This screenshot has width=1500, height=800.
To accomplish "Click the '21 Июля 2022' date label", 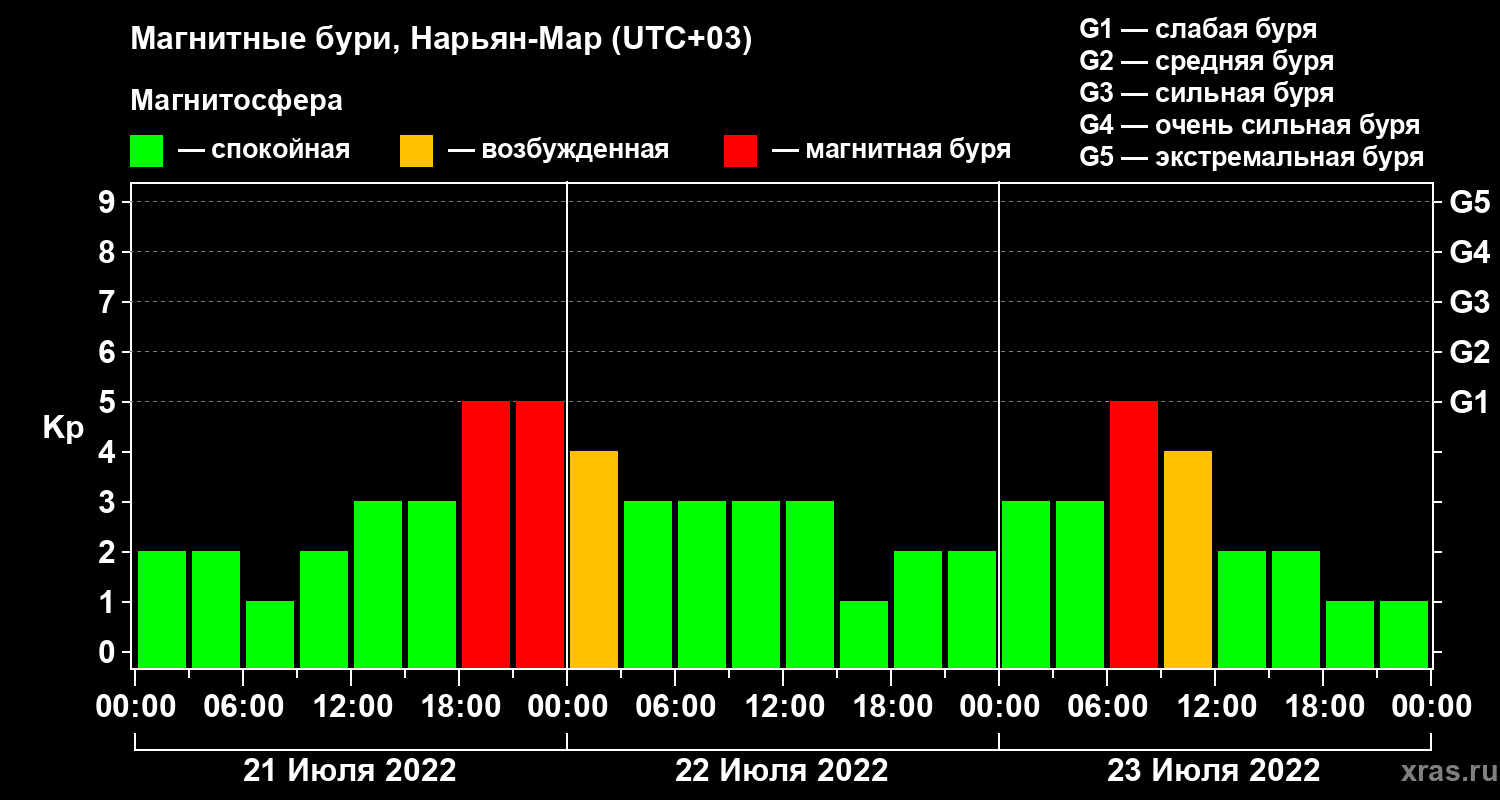I will point(350,771).
